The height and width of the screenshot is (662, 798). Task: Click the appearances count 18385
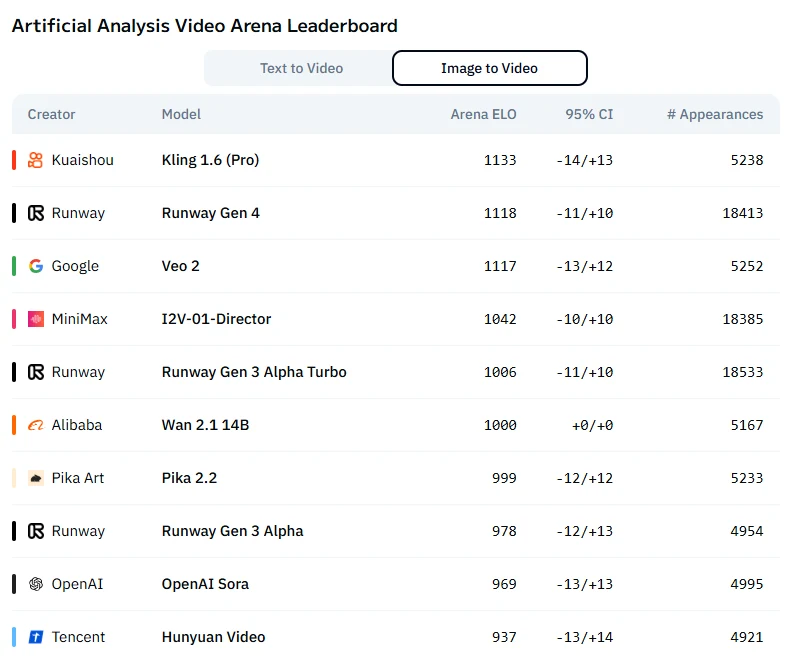click(x=743, y=319)
